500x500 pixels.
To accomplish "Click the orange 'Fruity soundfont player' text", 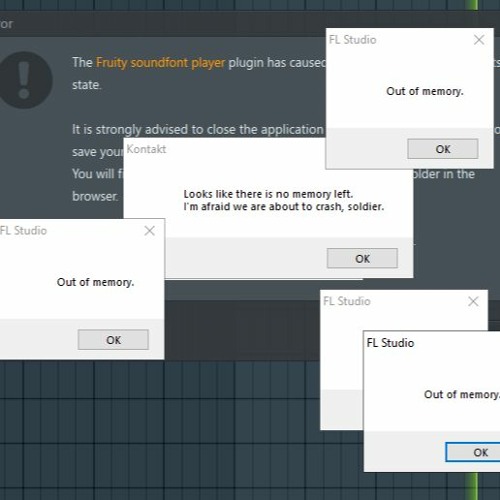I will [x=160, y=63].
